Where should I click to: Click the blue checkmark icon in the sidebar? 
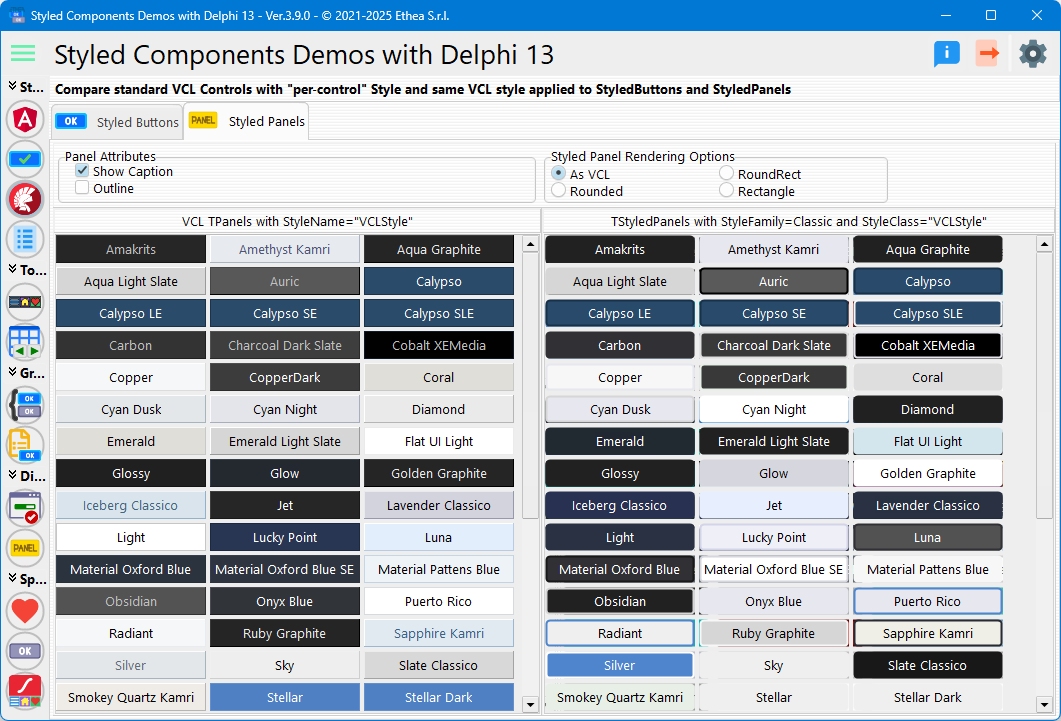point(24,159)
